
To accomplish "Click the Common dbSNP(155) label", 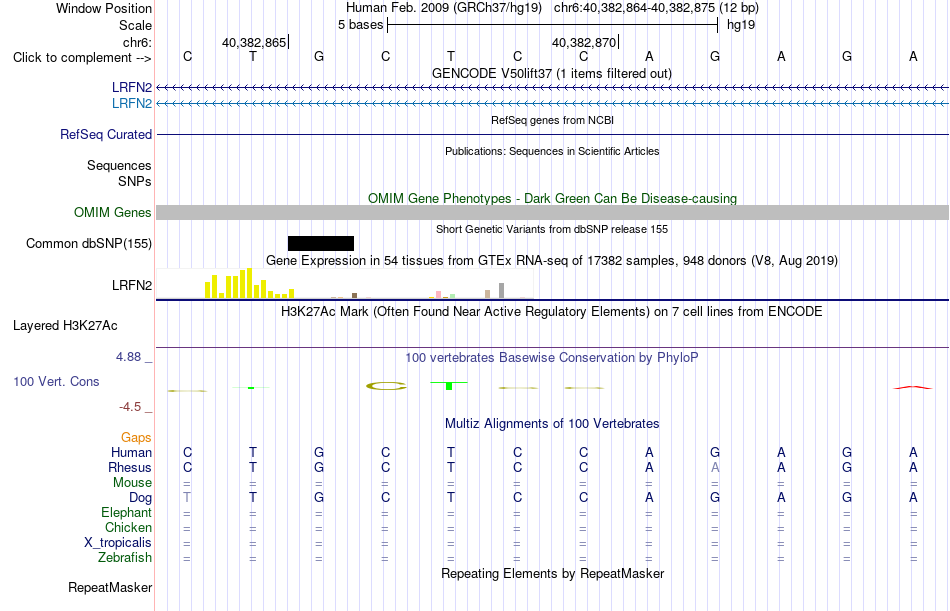I will (89, 244).
